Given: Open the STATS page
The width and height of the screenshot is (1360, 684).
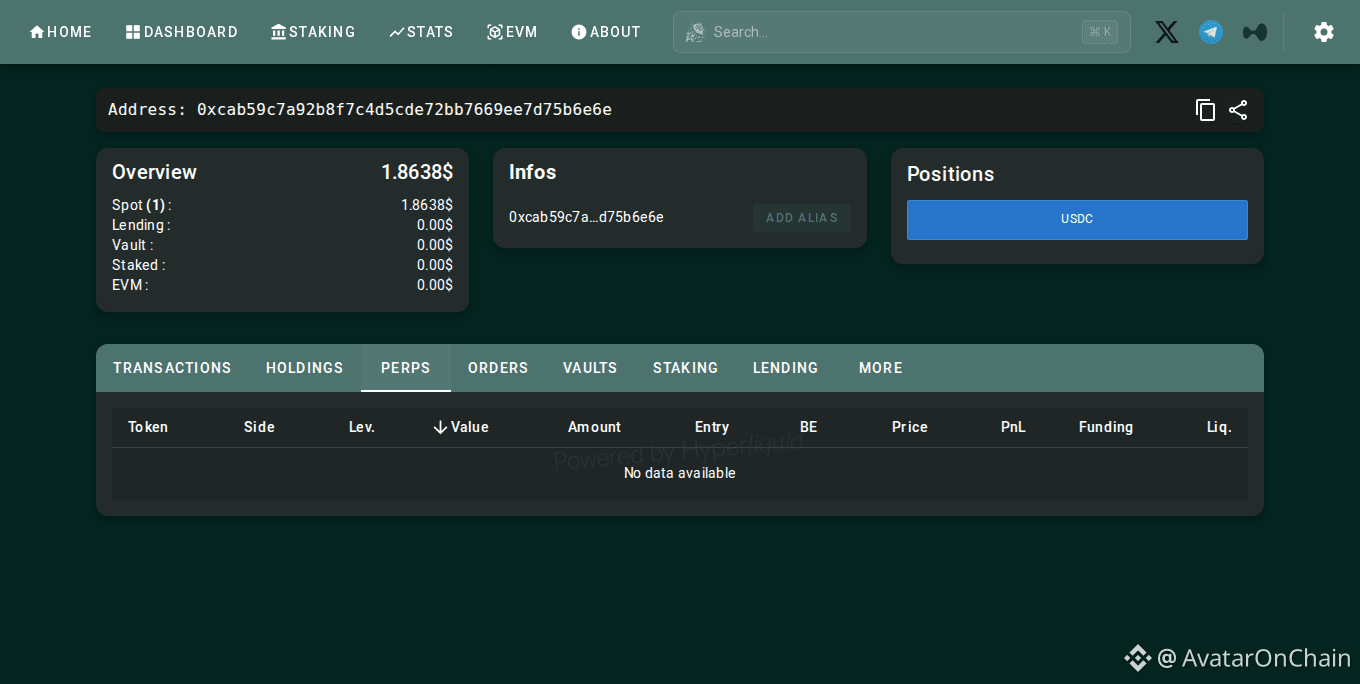Looking at the screenshot, I should tap(421, 32).
